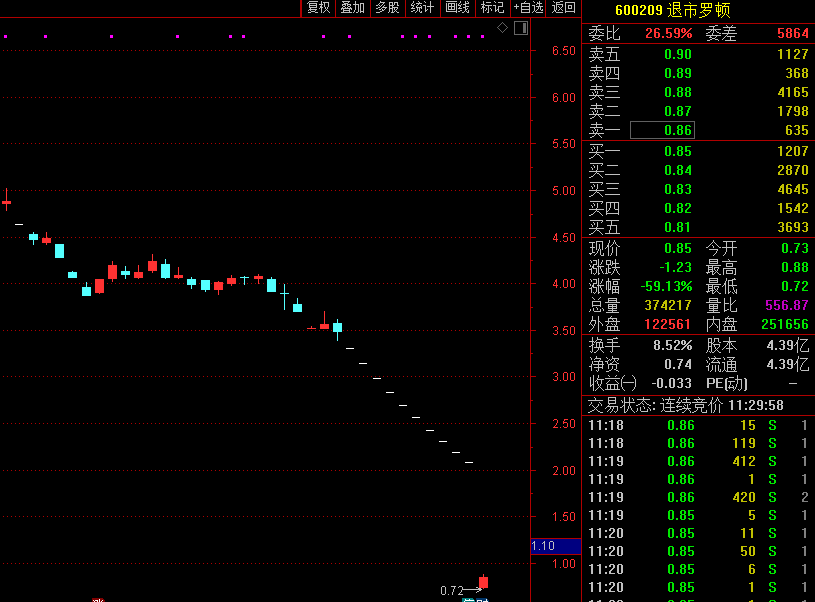Click the 量比 value 556.87
This screenshot has width=815, height=602.
click(786, 305)
